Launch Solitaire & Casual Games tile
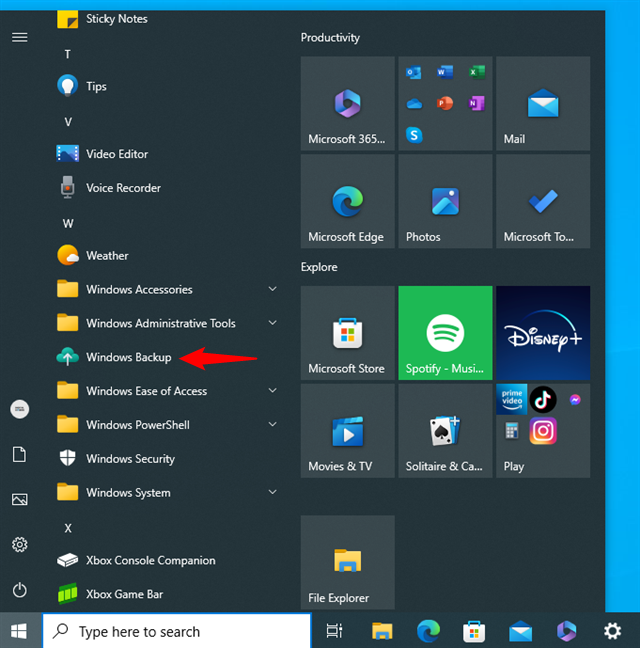This screenshot has height=648, width=640. (445, 431)
